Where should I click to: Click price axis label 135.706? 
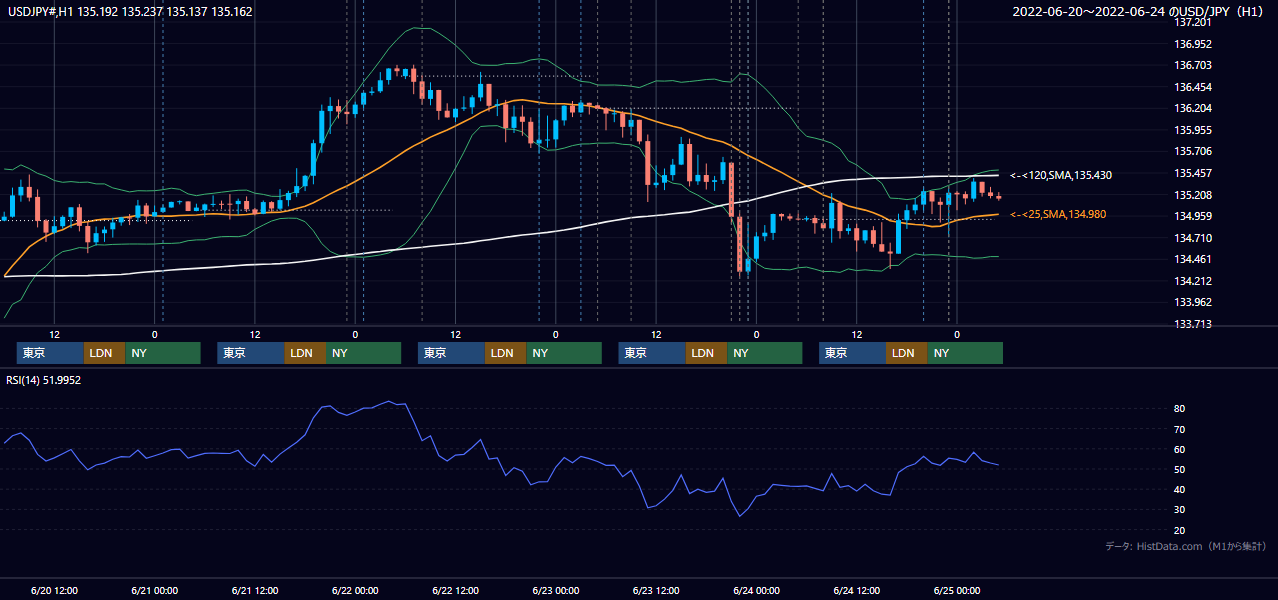pos(1194,151)
